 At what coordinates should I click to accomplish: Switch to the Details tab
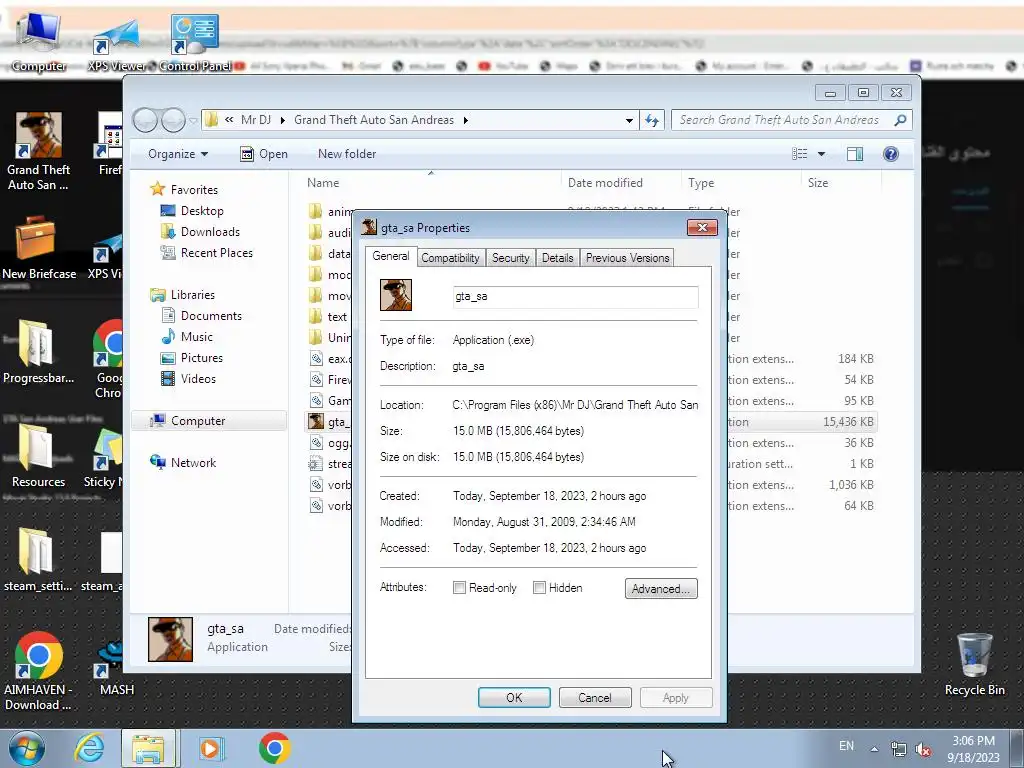558,258
